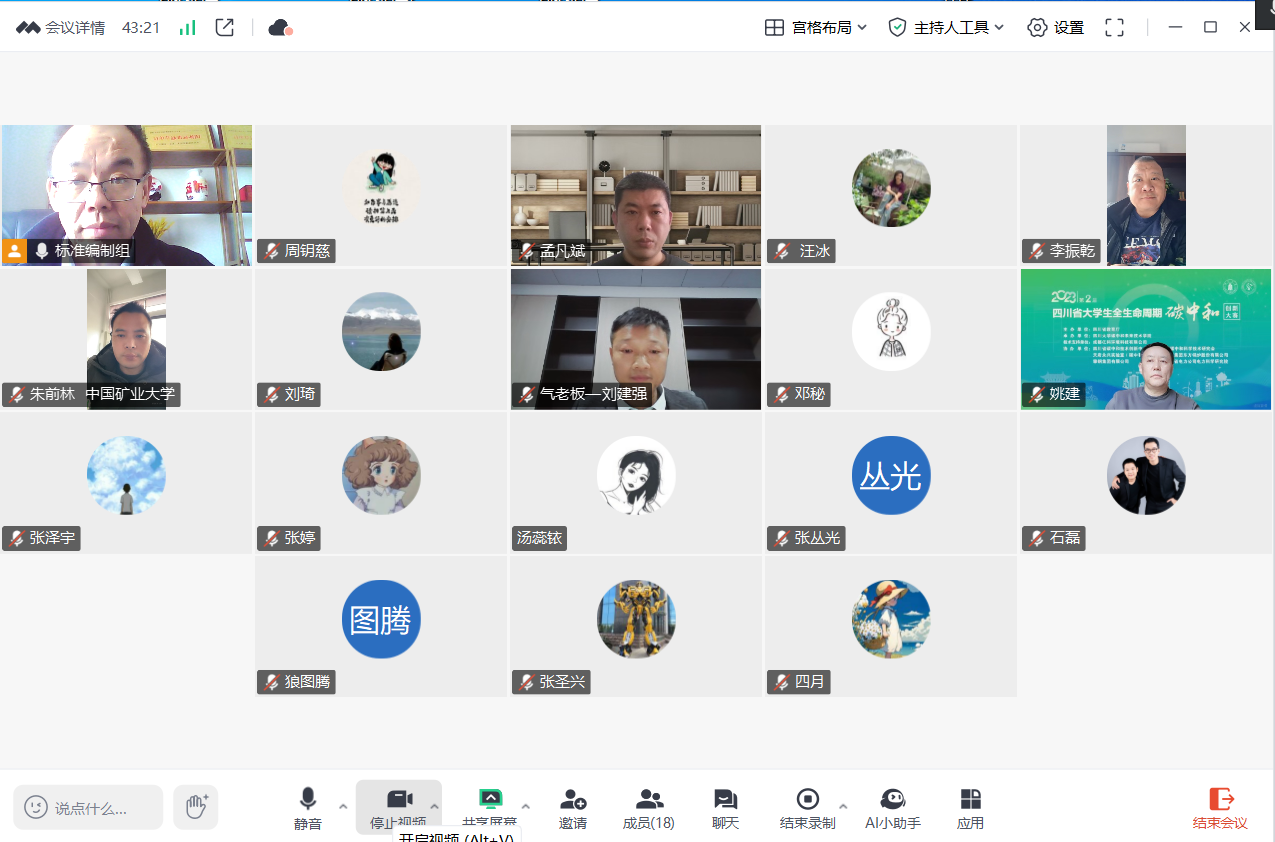The width and height of the screenshot is (1275, 842).
Task: Open the 聊天 chat panel
Action: point(725,808)
